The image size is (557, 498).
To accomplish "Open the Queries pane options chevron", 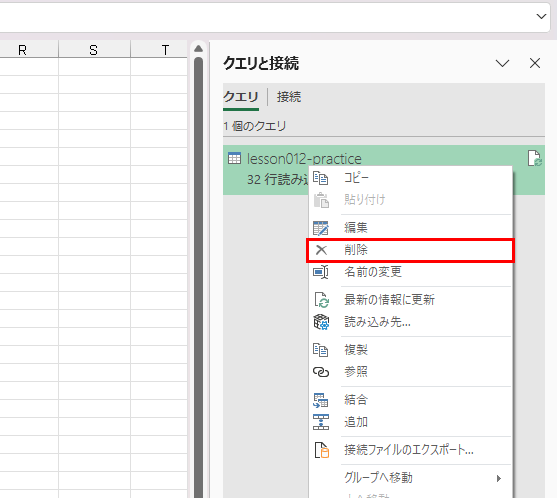I will pyautogui.click(x=502, y=64).
